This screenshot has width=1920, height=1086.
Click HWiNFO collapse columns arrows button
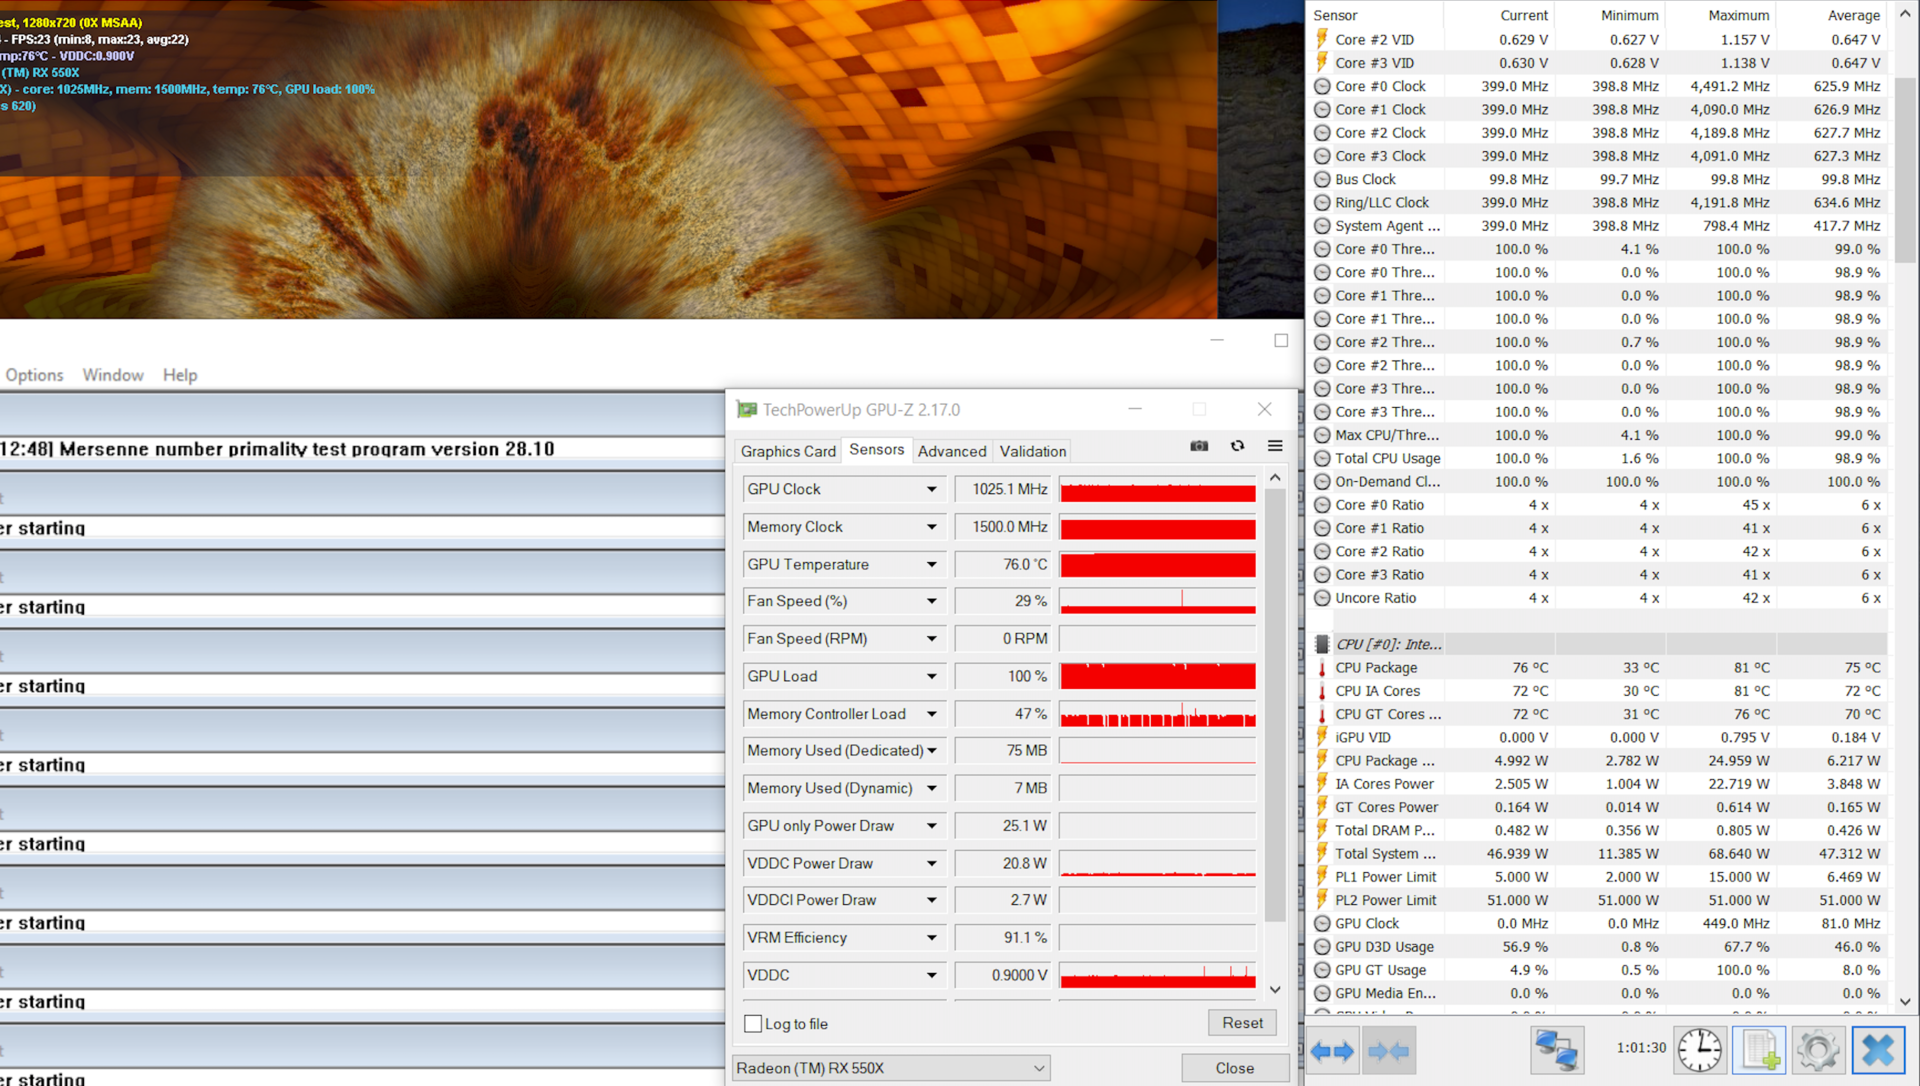pos(1388,1051)
